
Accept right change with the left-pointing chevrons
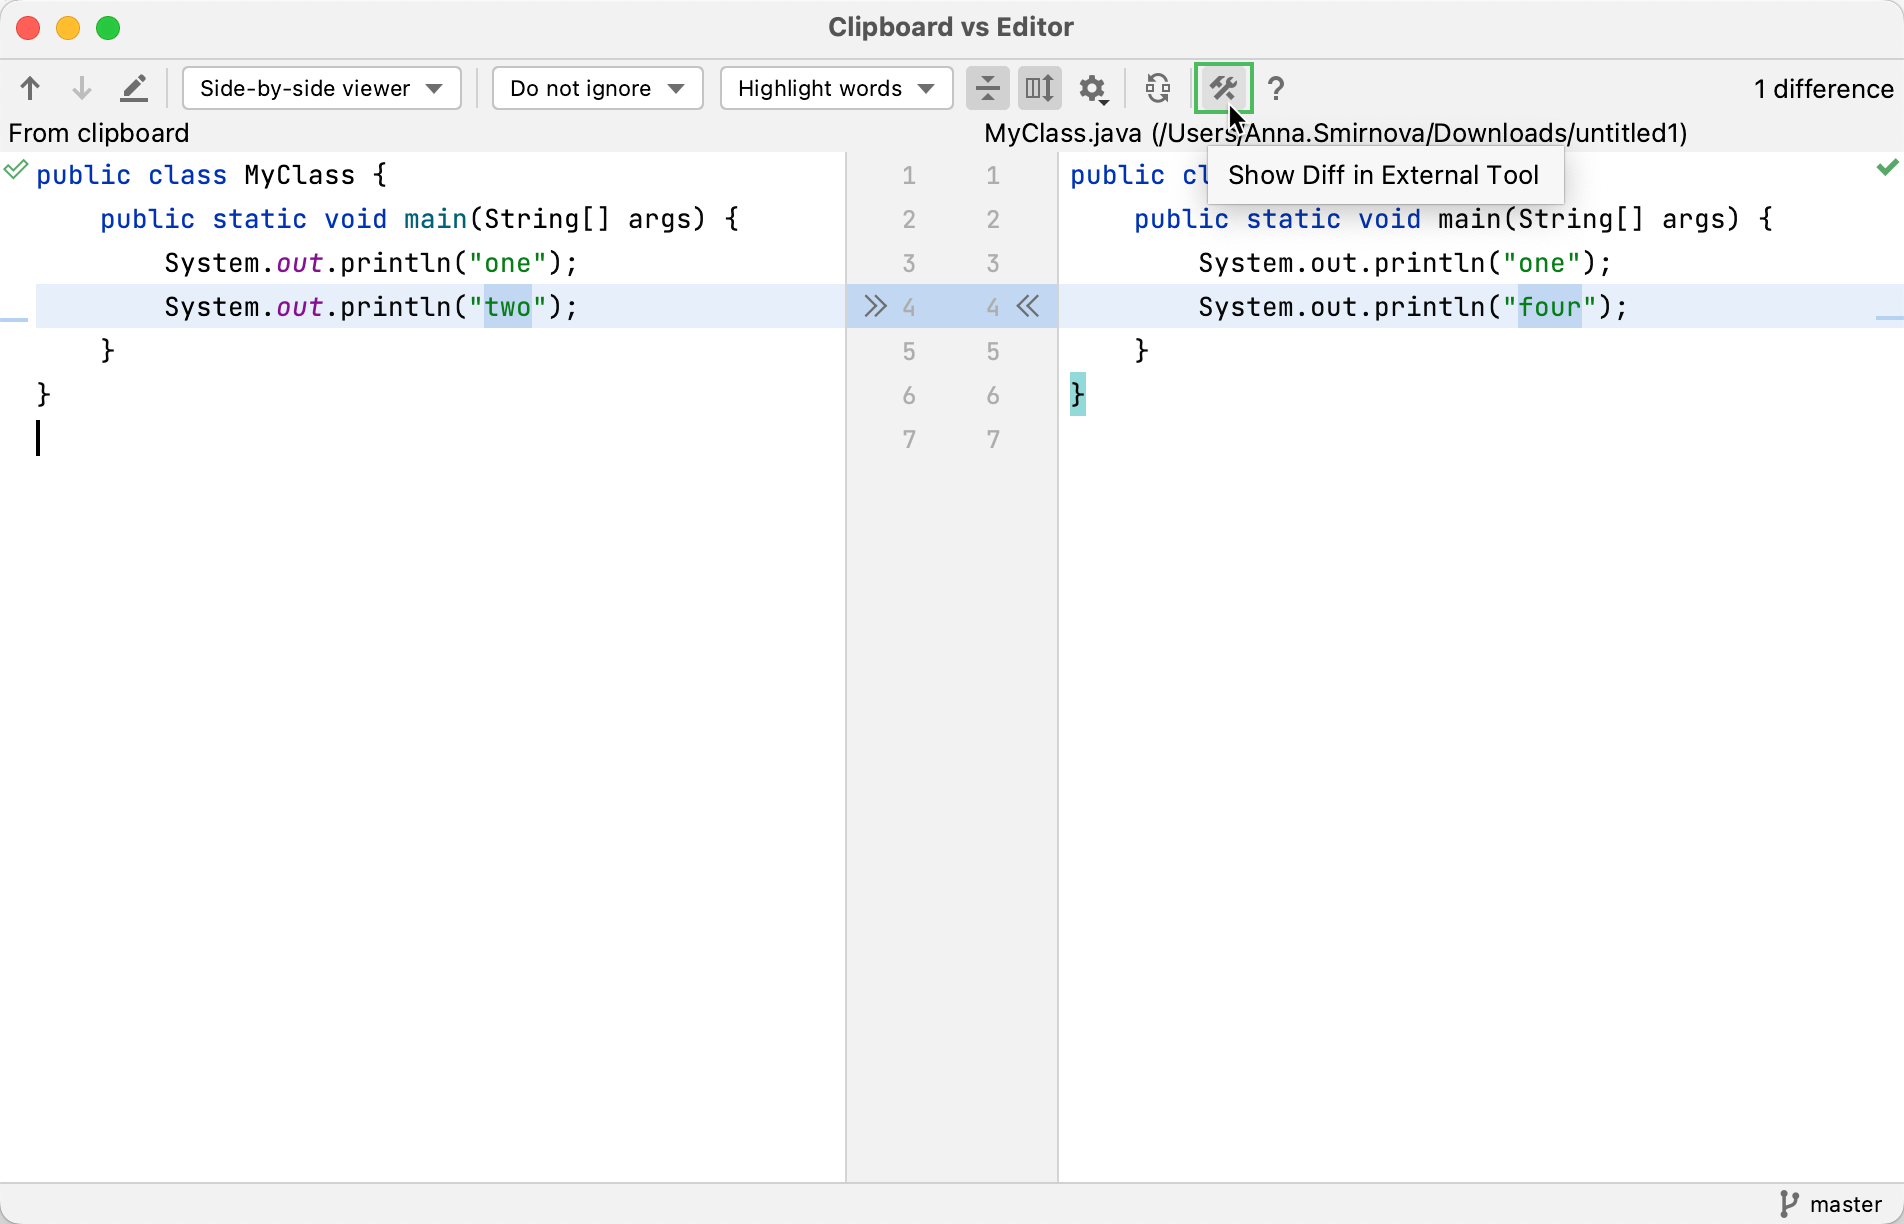[x=1028, y=306]
